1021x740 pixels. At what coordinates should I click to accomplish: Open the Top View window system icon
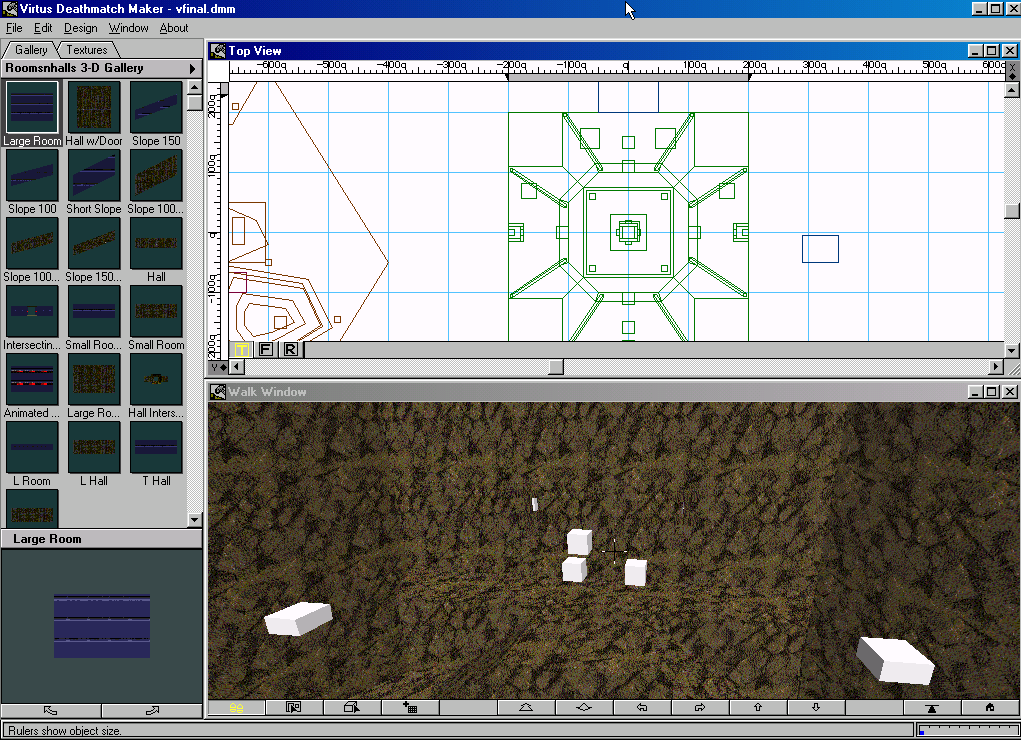pos(217,51)
